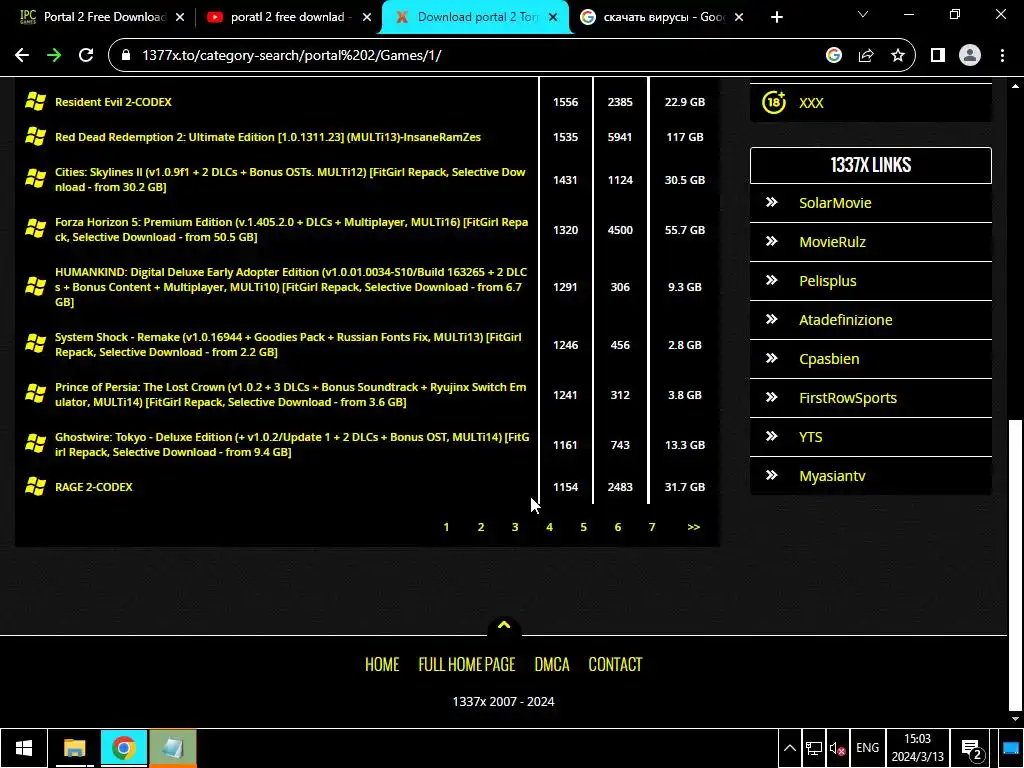Open the Cpasbien link

tap(829, 359)
